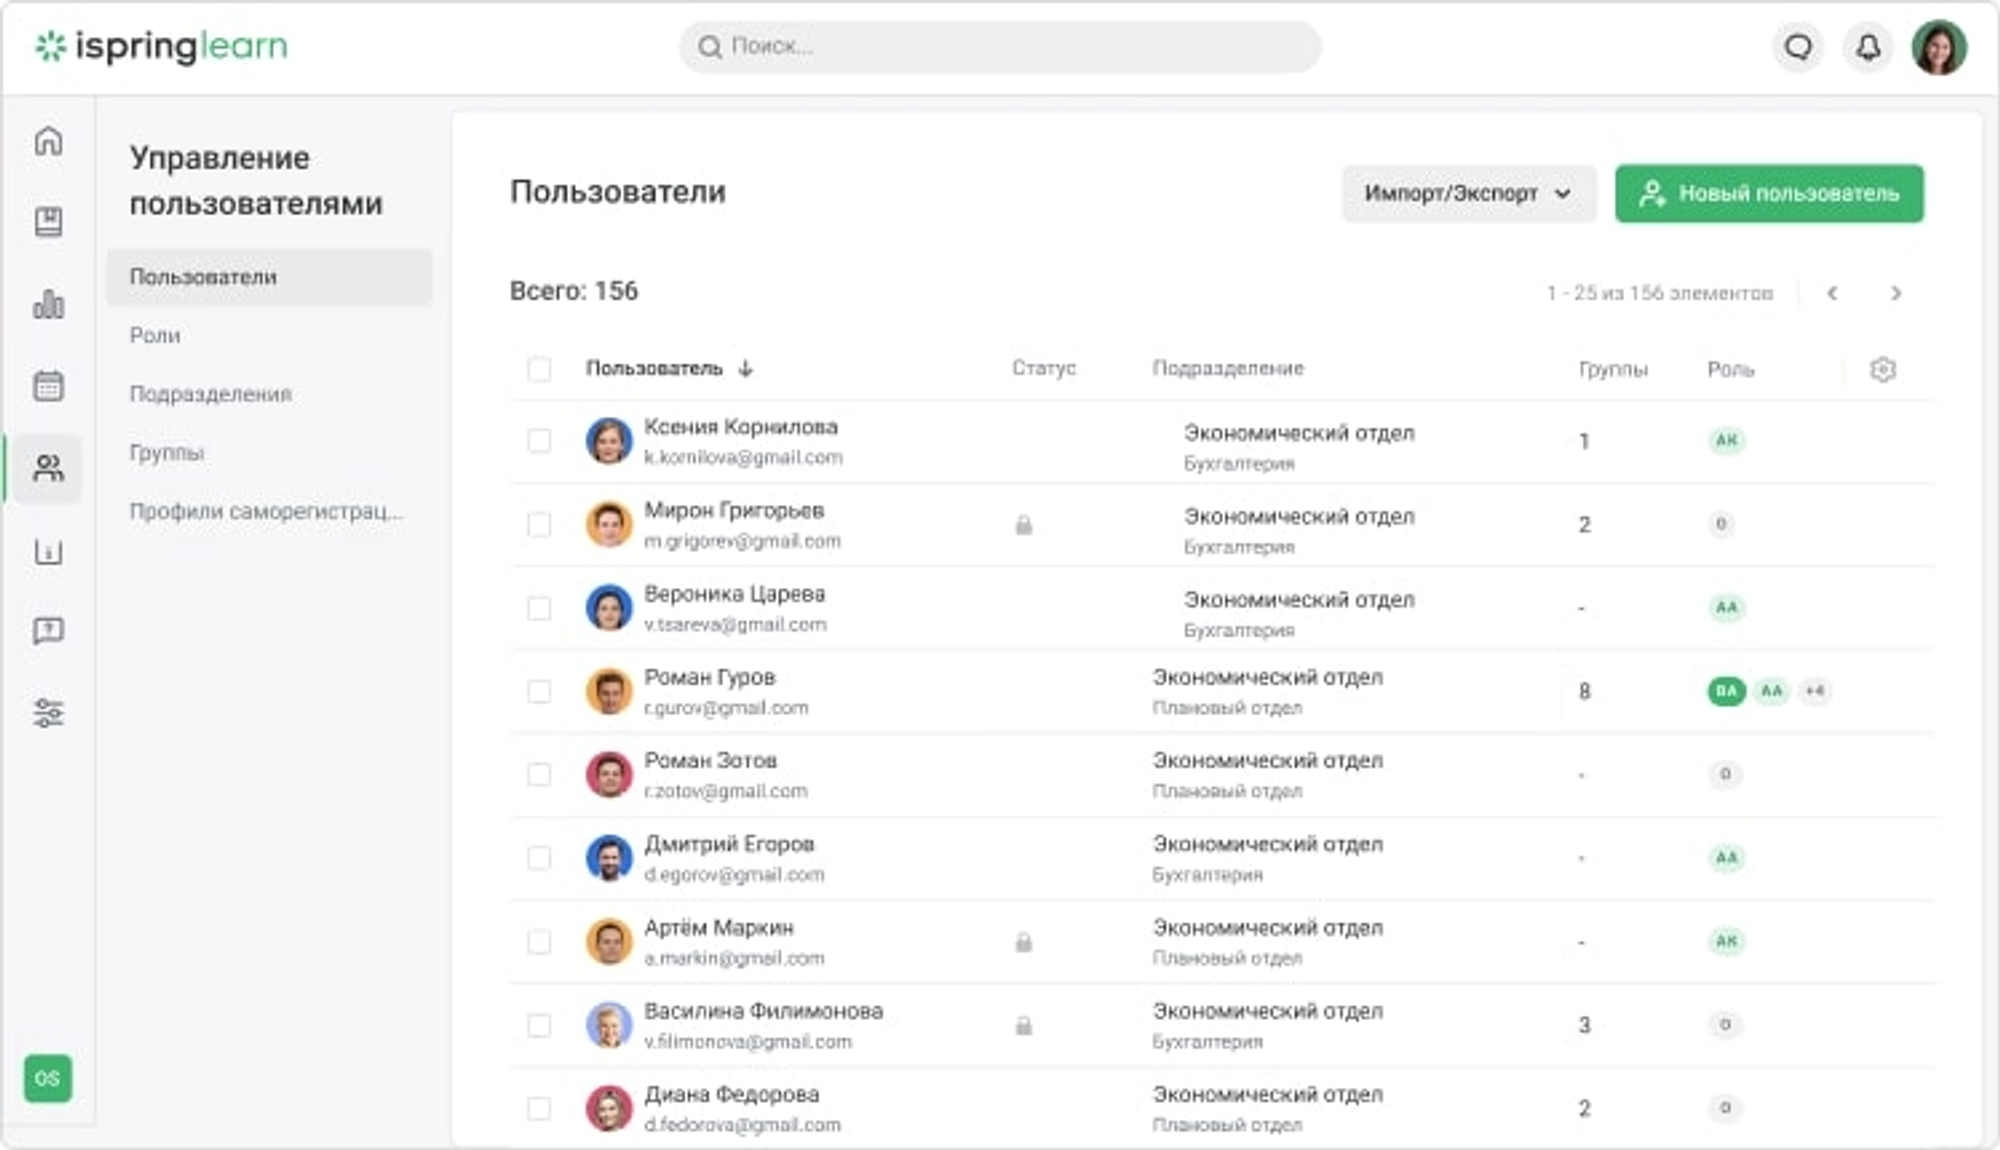The height and width of the screenshot is (1150, 2000).
Task: Switch to the Роли section
Action: (155, 335)
